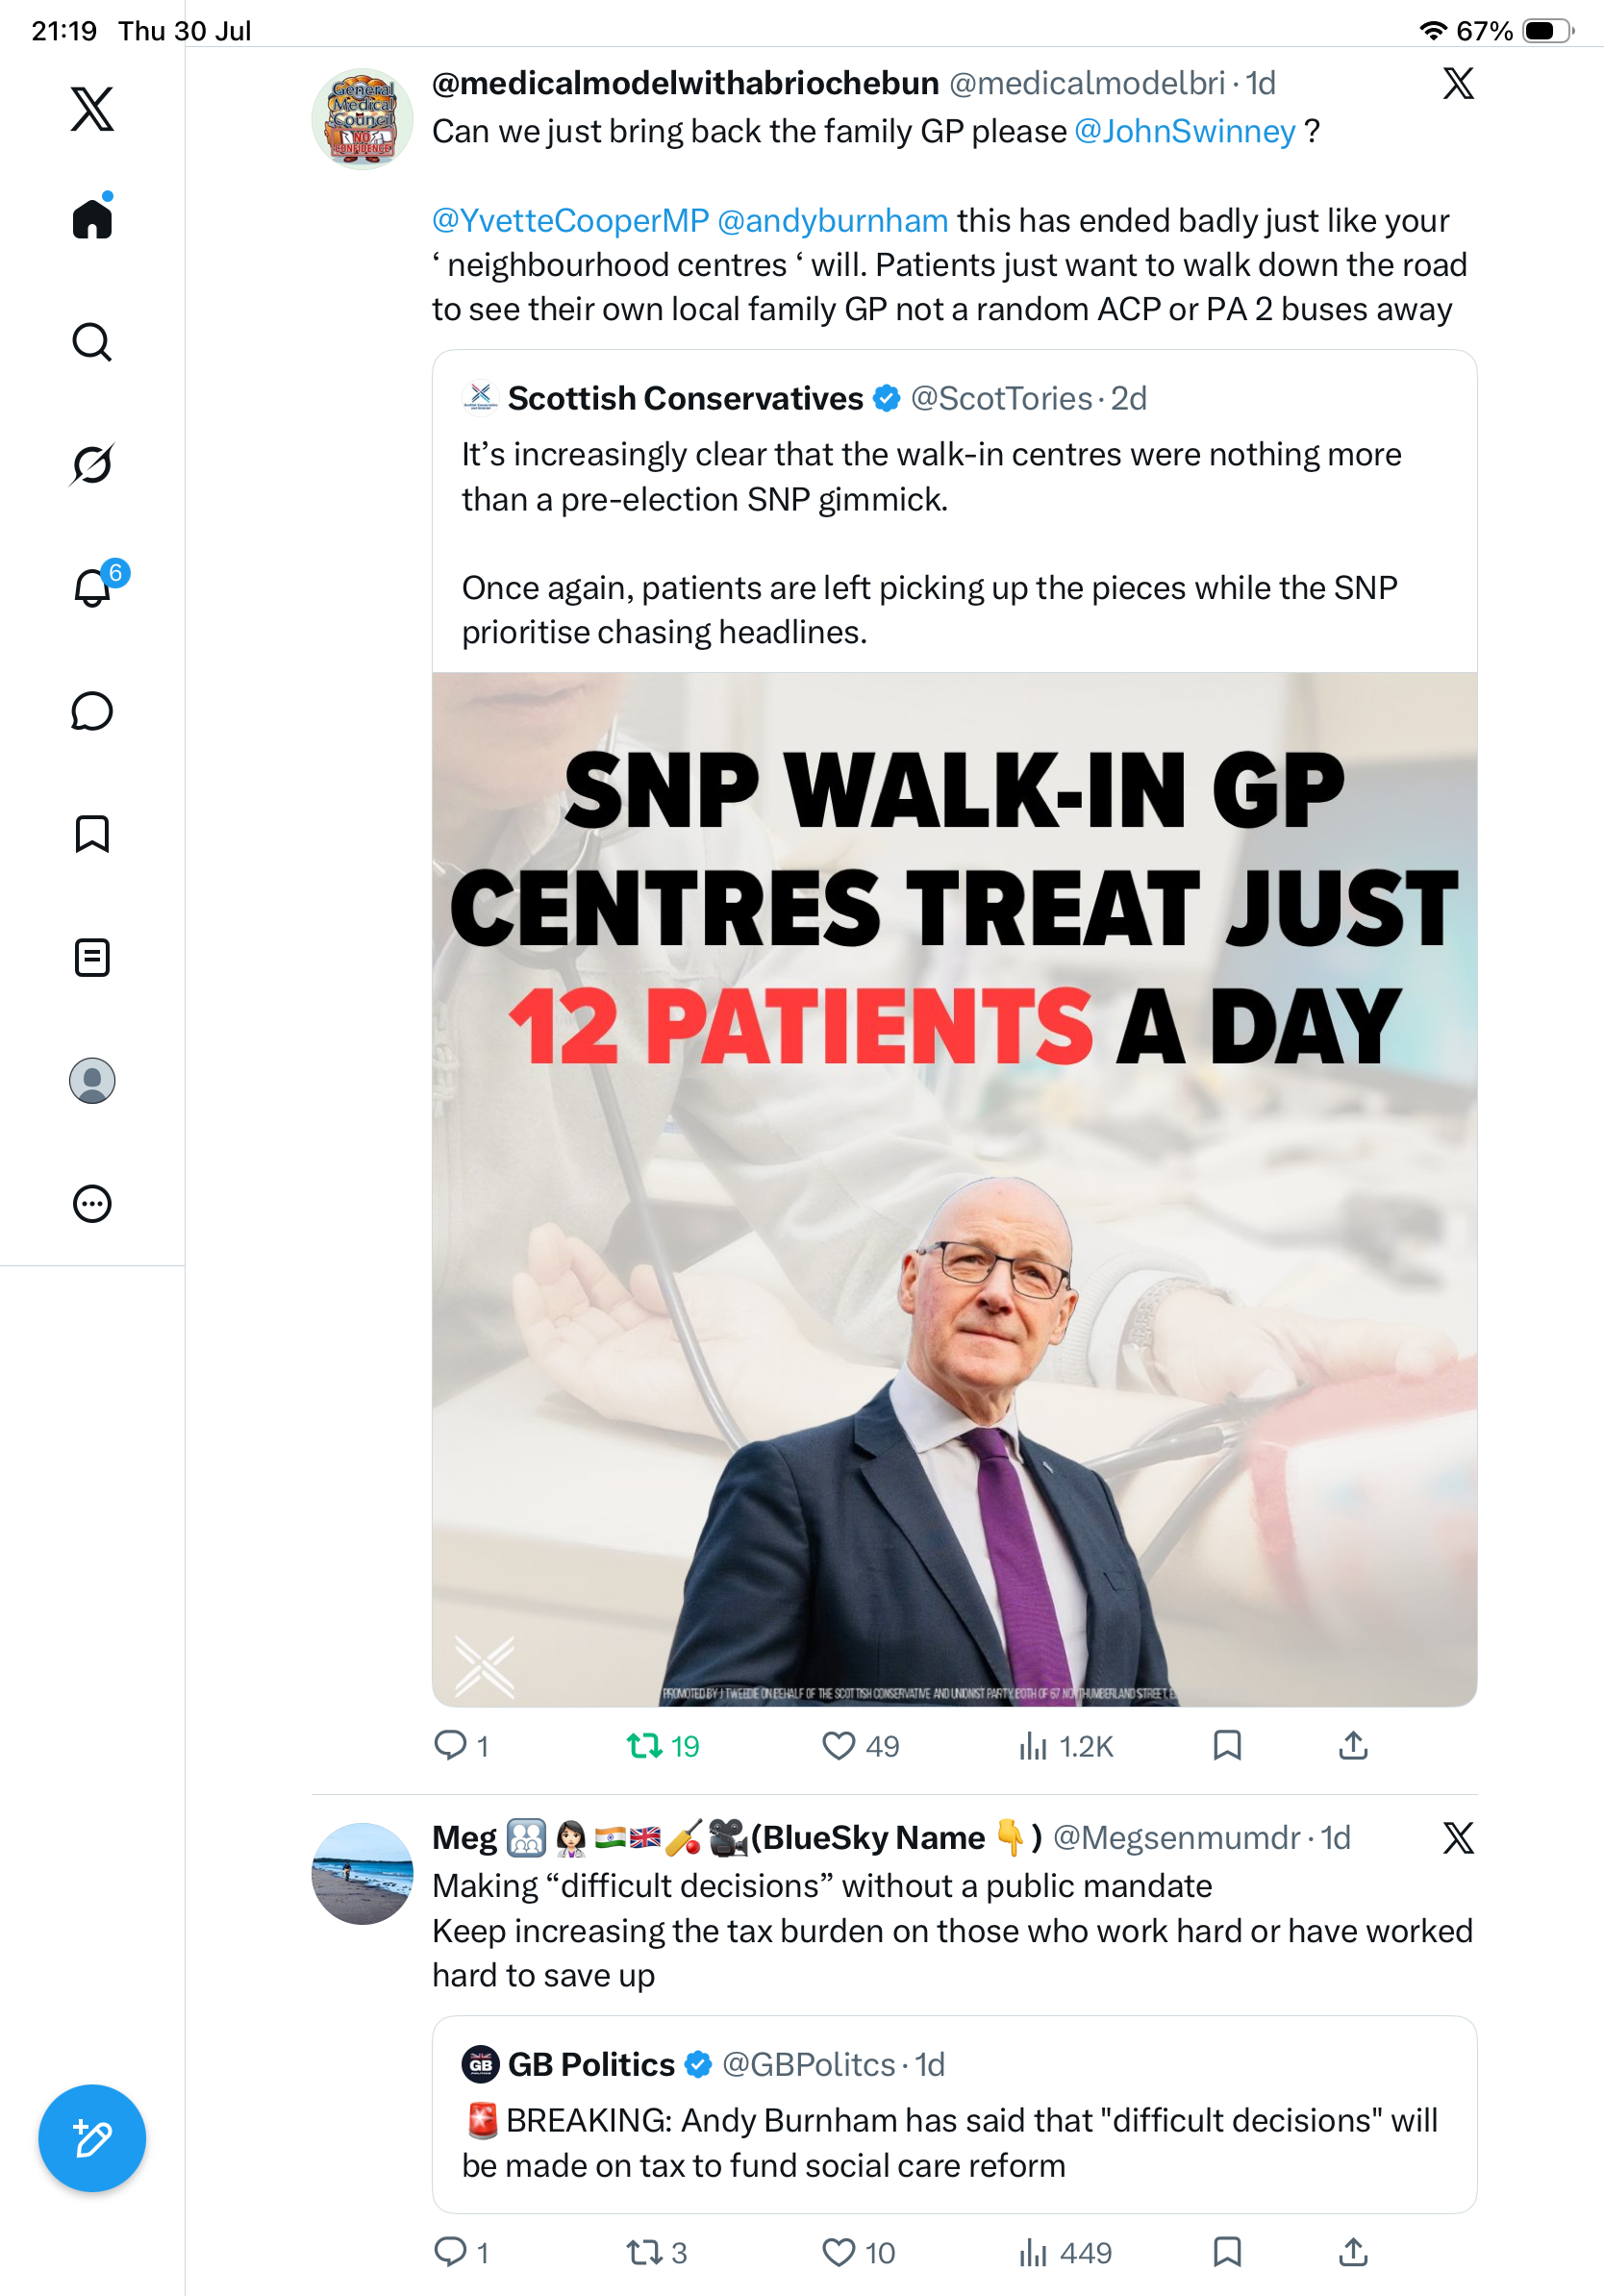Open Bookmarks in the sidebar
1604x2296 pixels.
pos(92,834)
